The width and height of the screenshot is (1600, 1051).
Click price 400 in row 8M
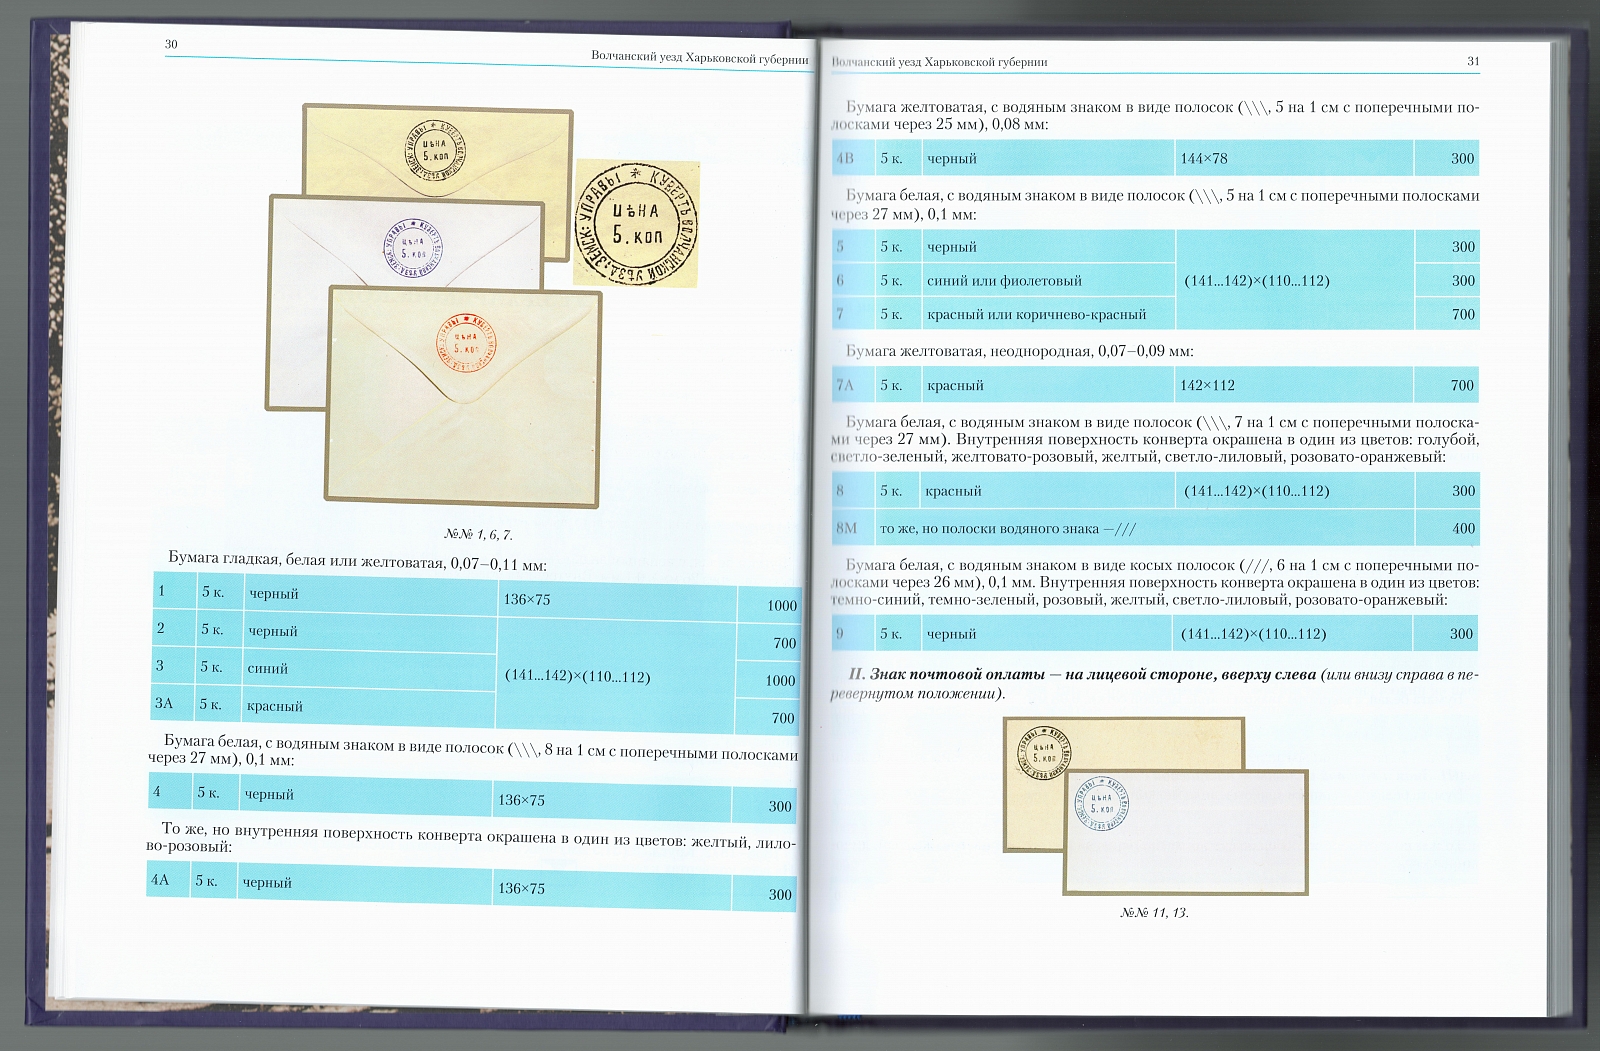click(1463, 528)
